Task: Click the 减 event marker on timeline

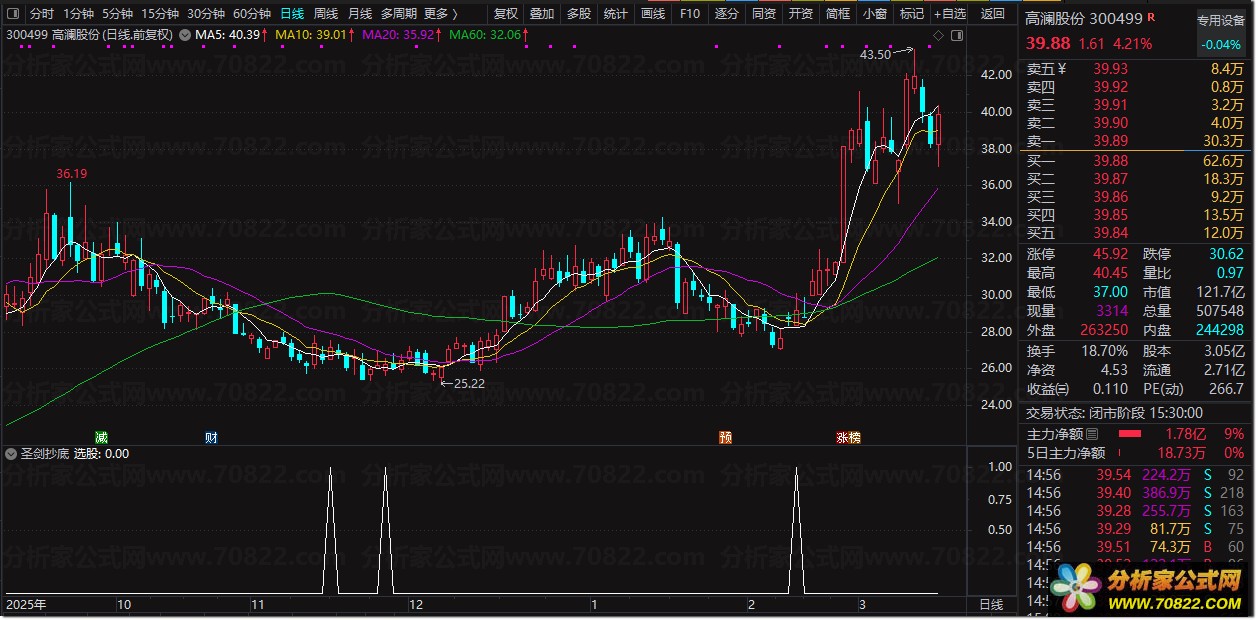Action: coord(101,438)
